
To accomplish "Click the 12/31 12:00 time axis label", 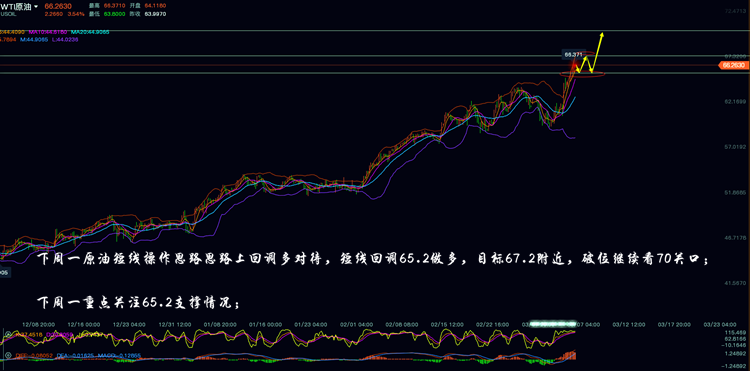I will [175, 325].
